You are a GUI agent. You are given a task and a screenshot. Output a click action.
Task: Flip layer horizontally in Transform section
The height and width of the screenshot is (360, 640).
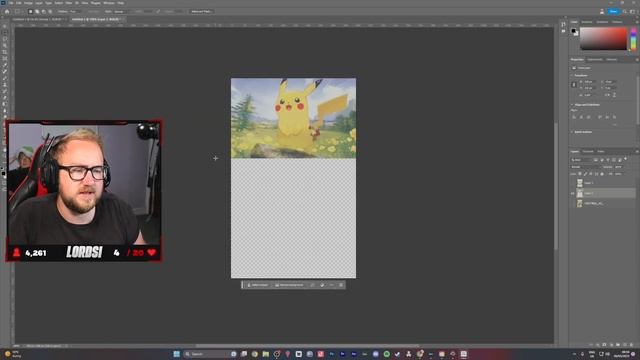coord(607,95)
